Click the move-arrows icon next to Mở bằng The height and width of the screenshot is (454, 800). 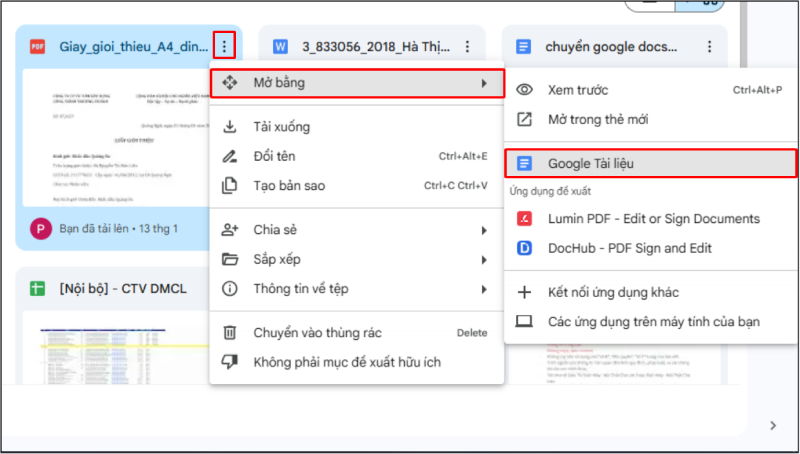(230, 83)
